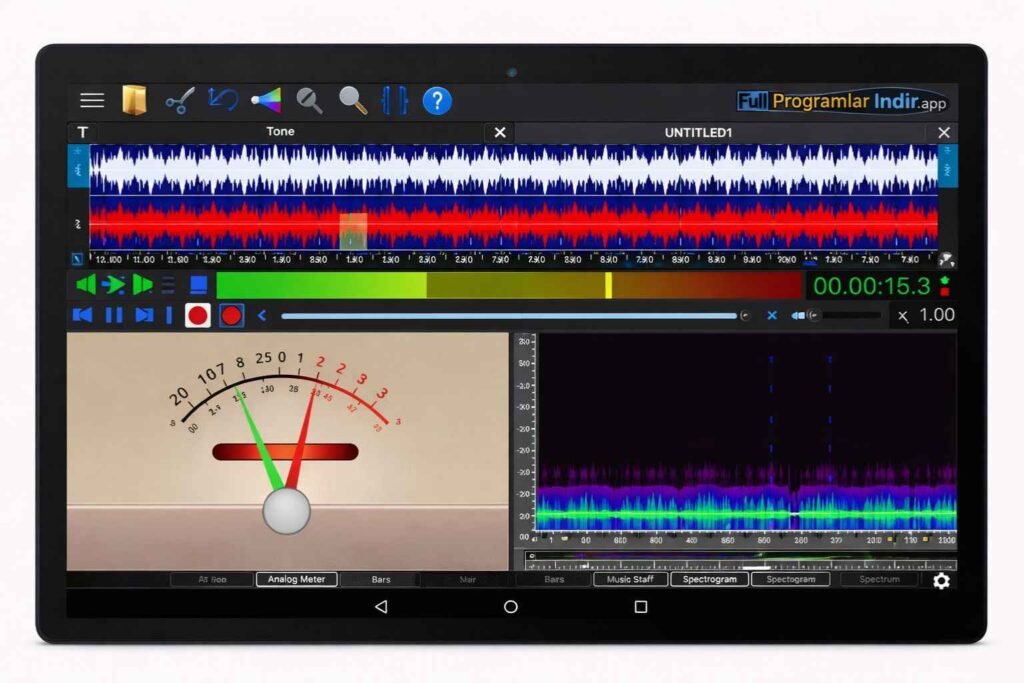Click the long light-blue position slider

pyautogui.click(x=510, y=316)
